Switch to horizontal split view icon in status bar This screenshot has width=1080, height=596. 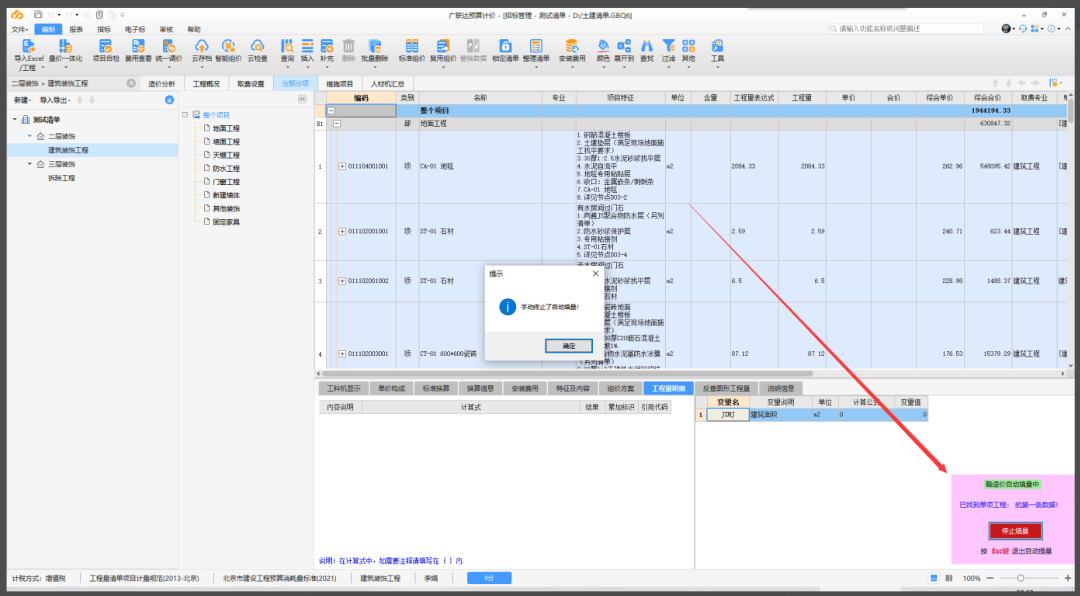(934, 578)
